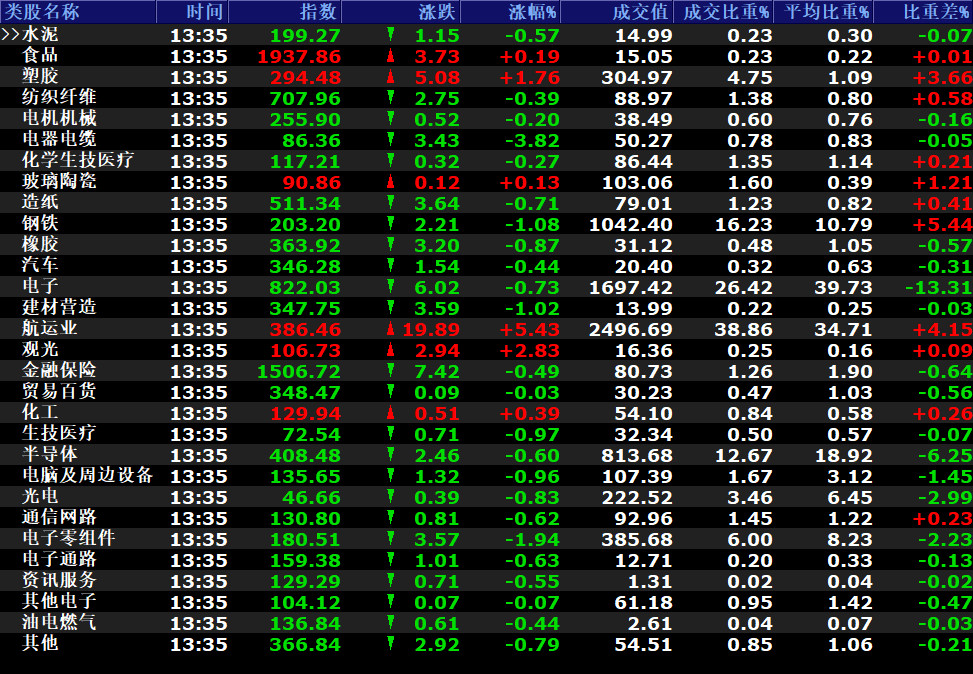Screen dimensions: 973x674
Task: Click the change percent +2.83
Action: (529, 351)
